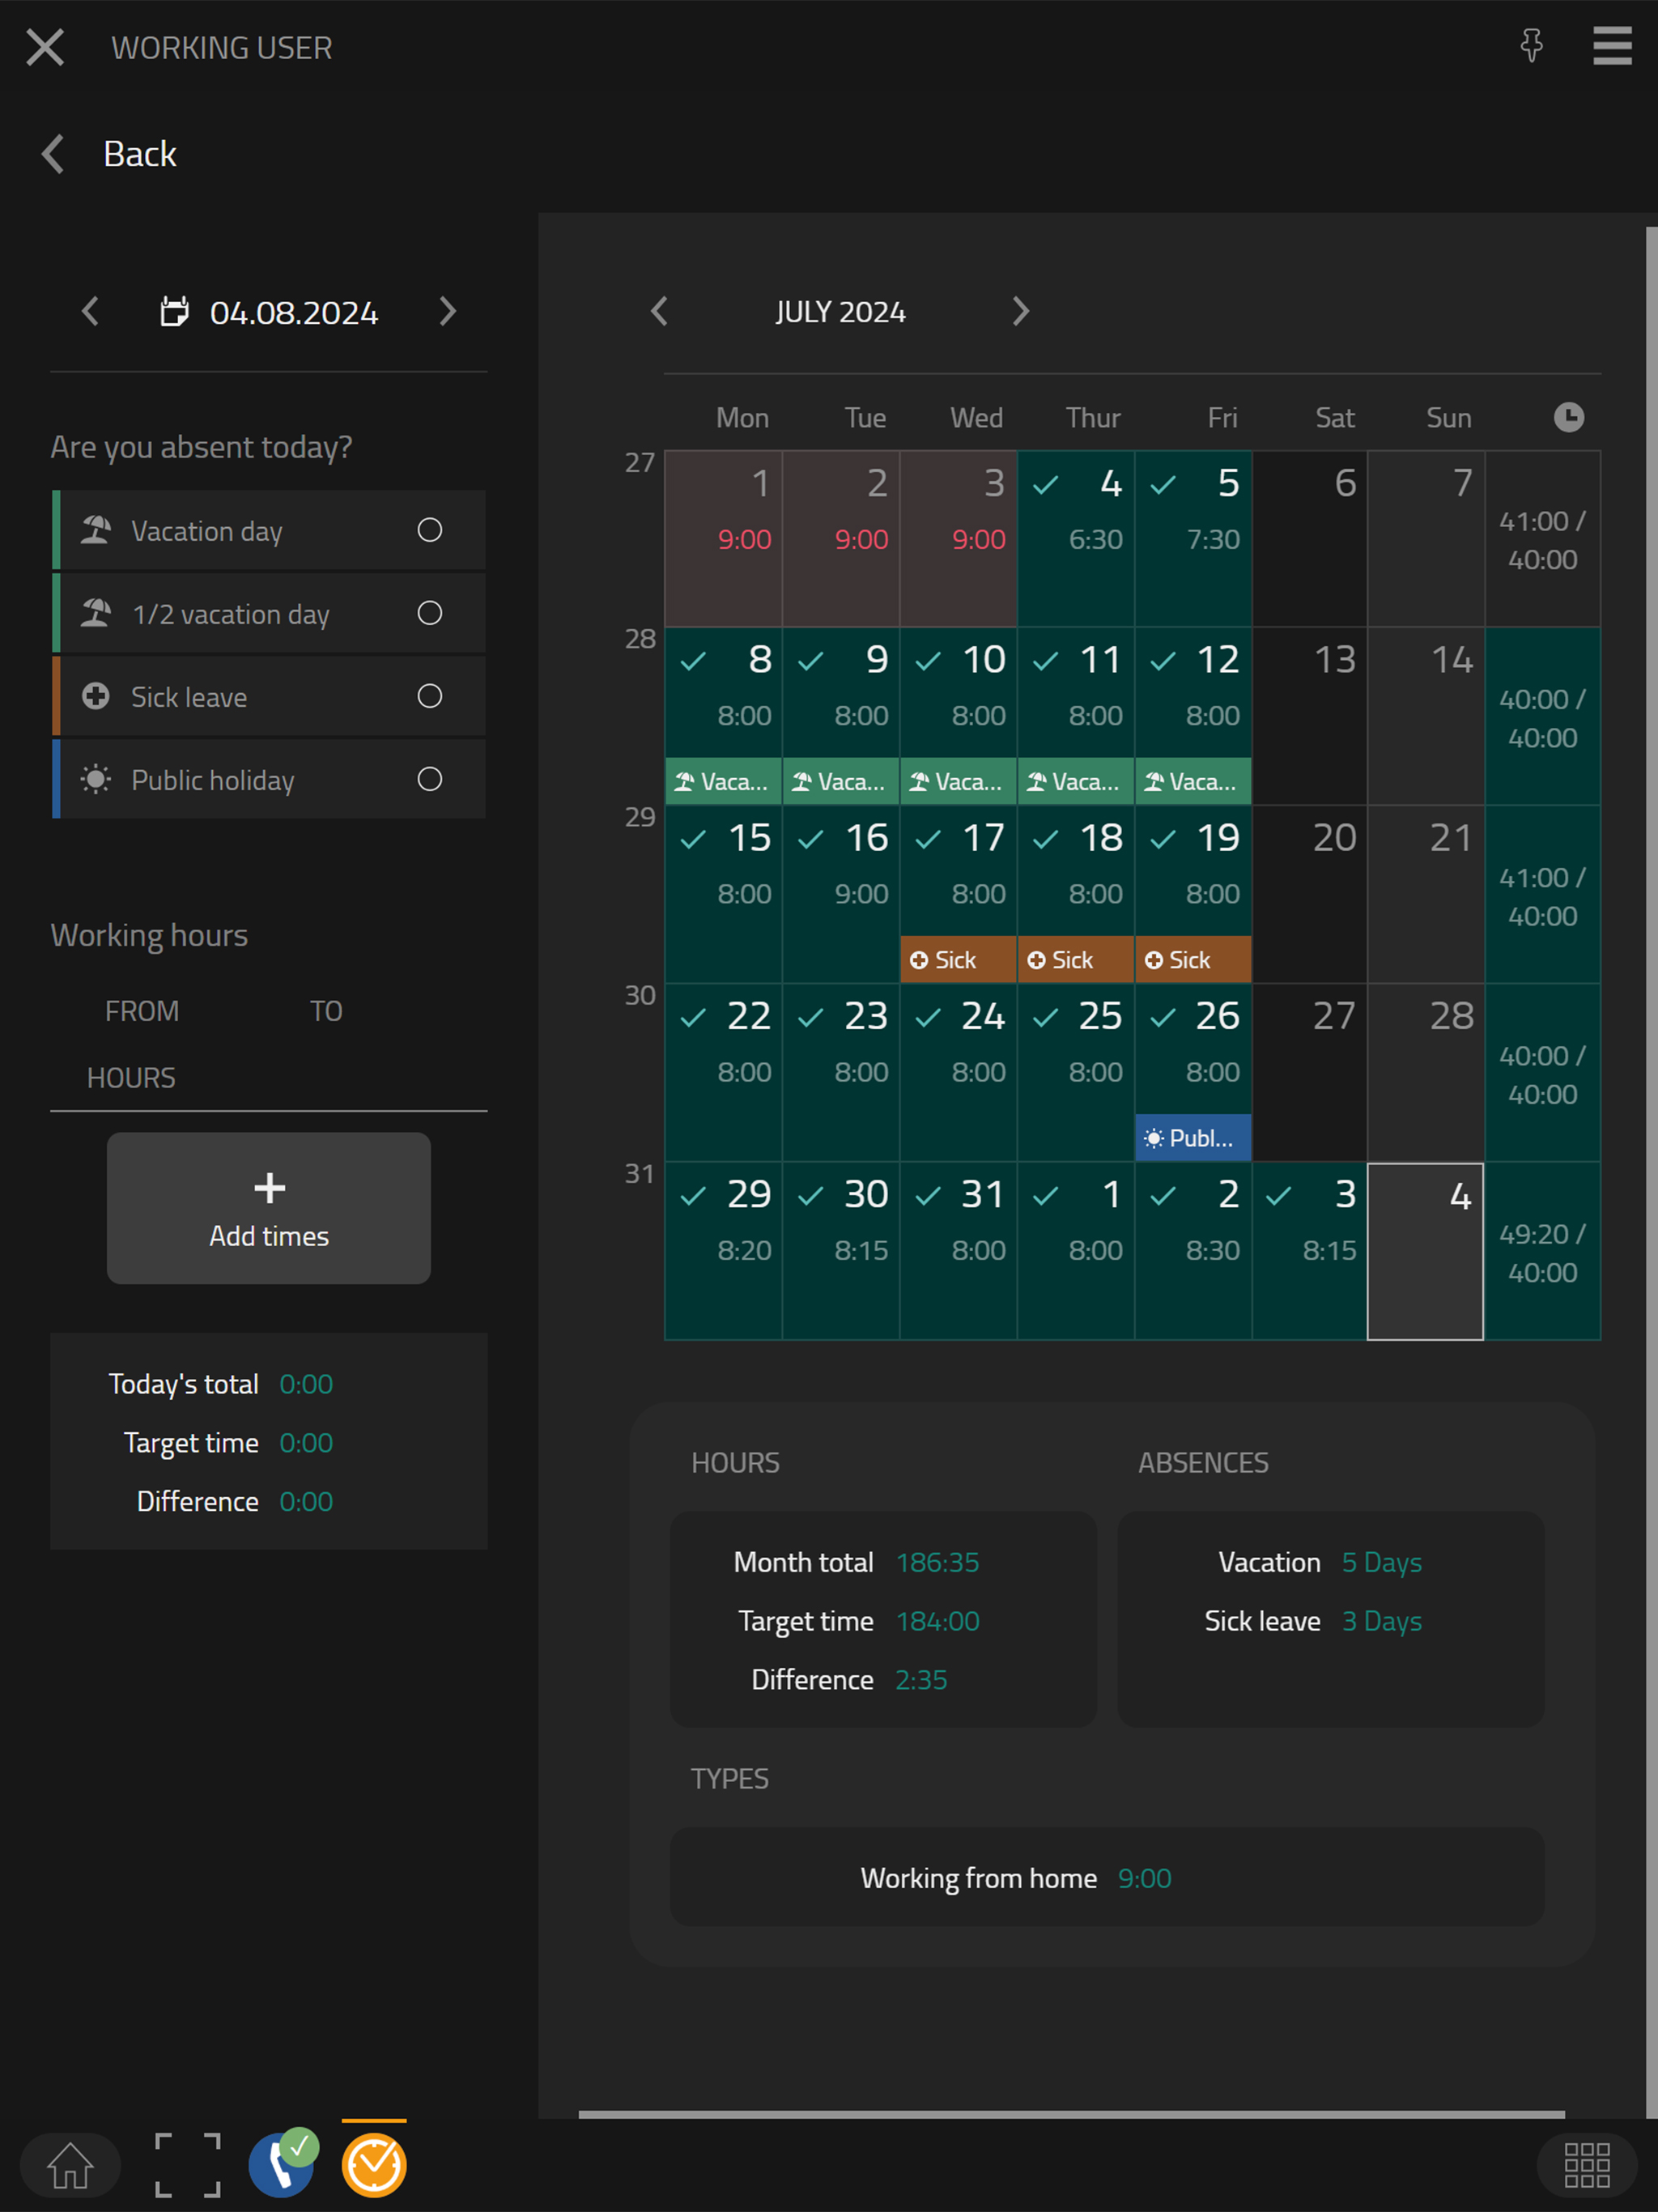
Task: Click the Sick tag on 19 July
Action: coord(1193,959)
